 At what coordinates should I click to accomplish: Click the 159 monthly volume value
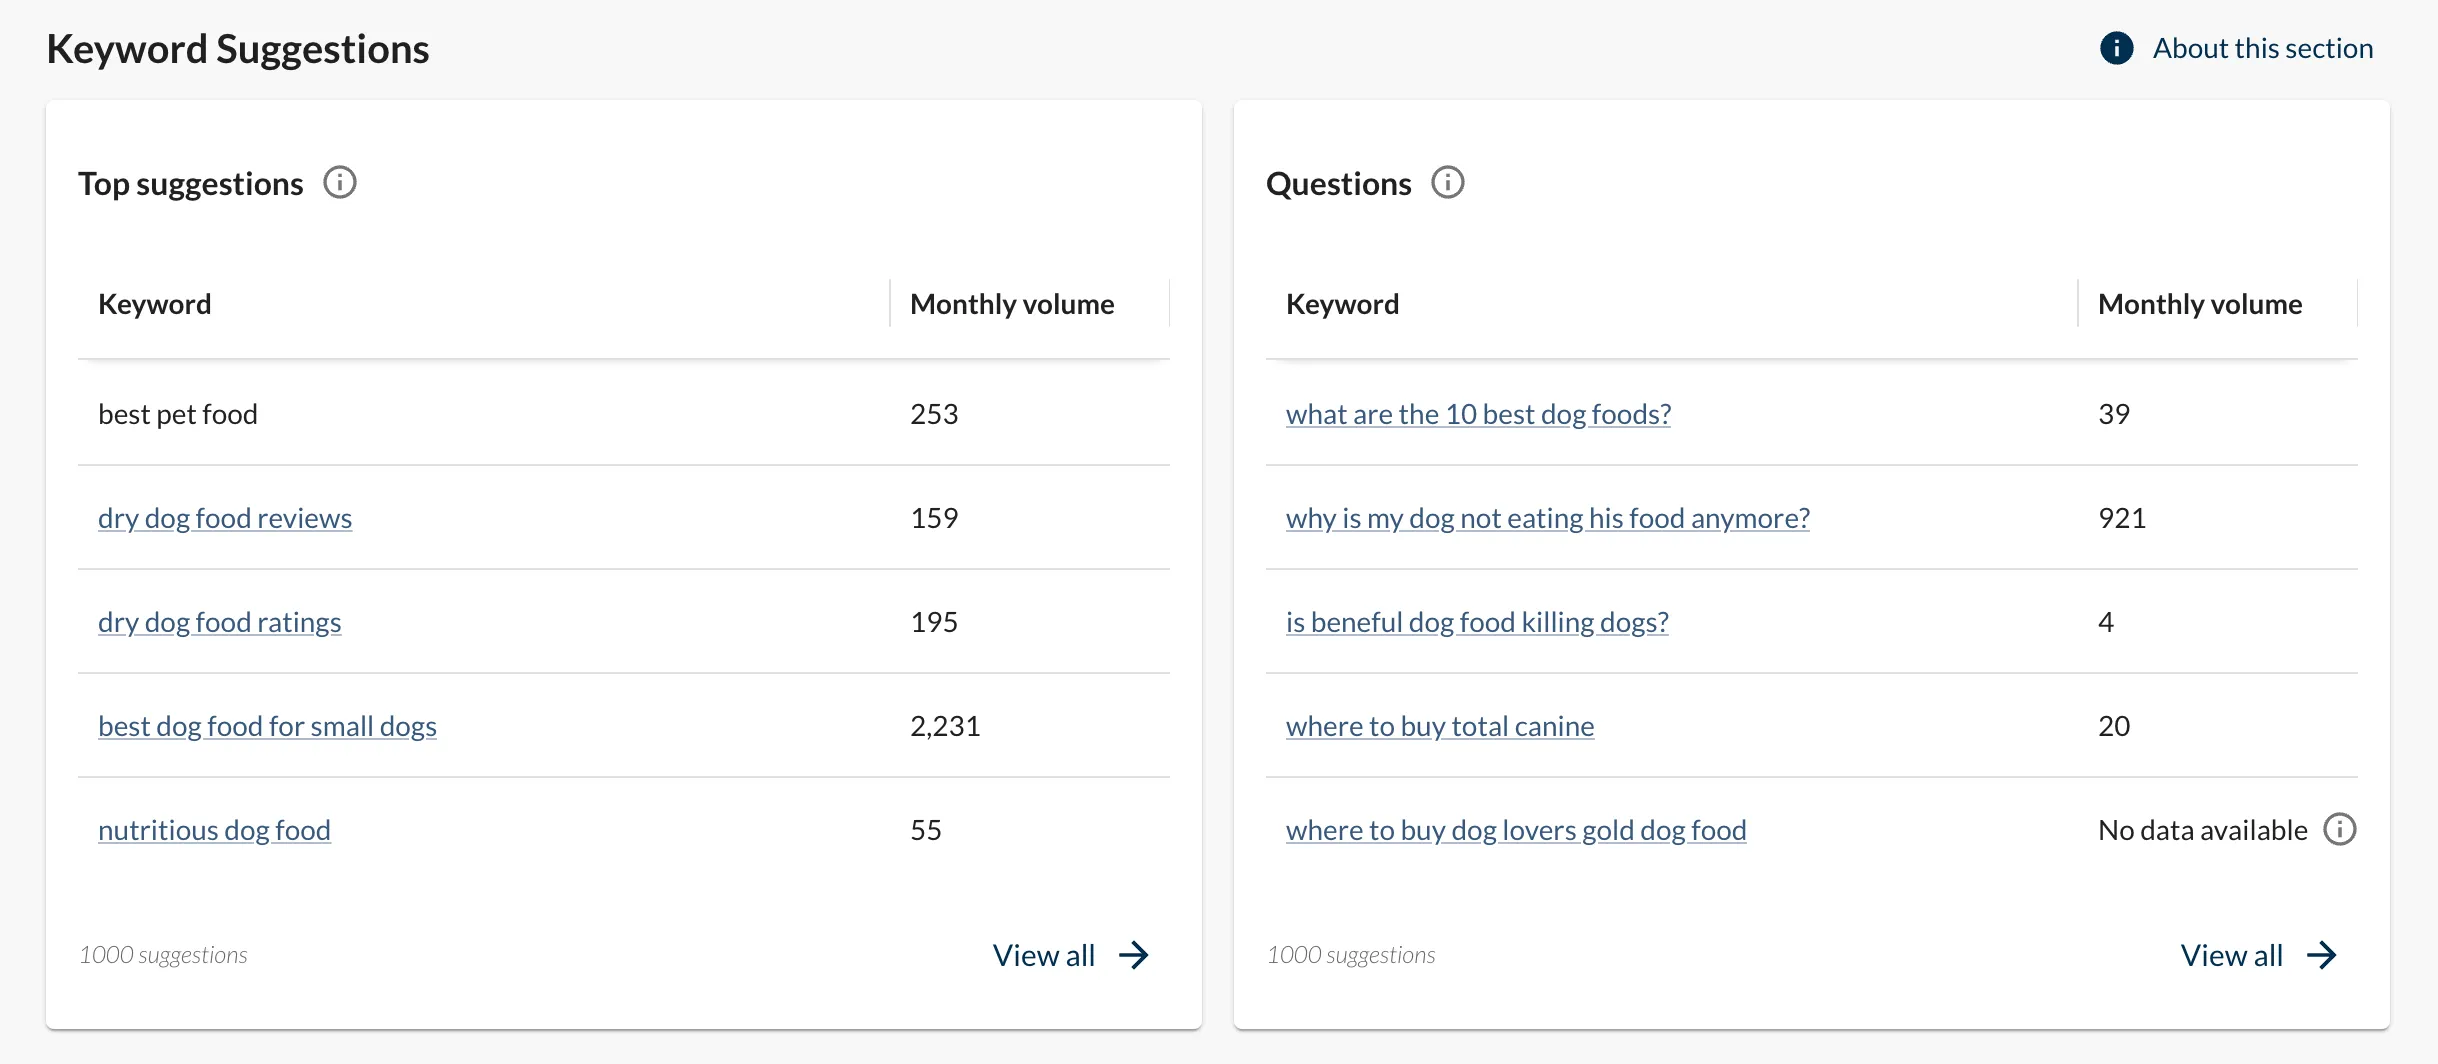[x=934, y=518]
